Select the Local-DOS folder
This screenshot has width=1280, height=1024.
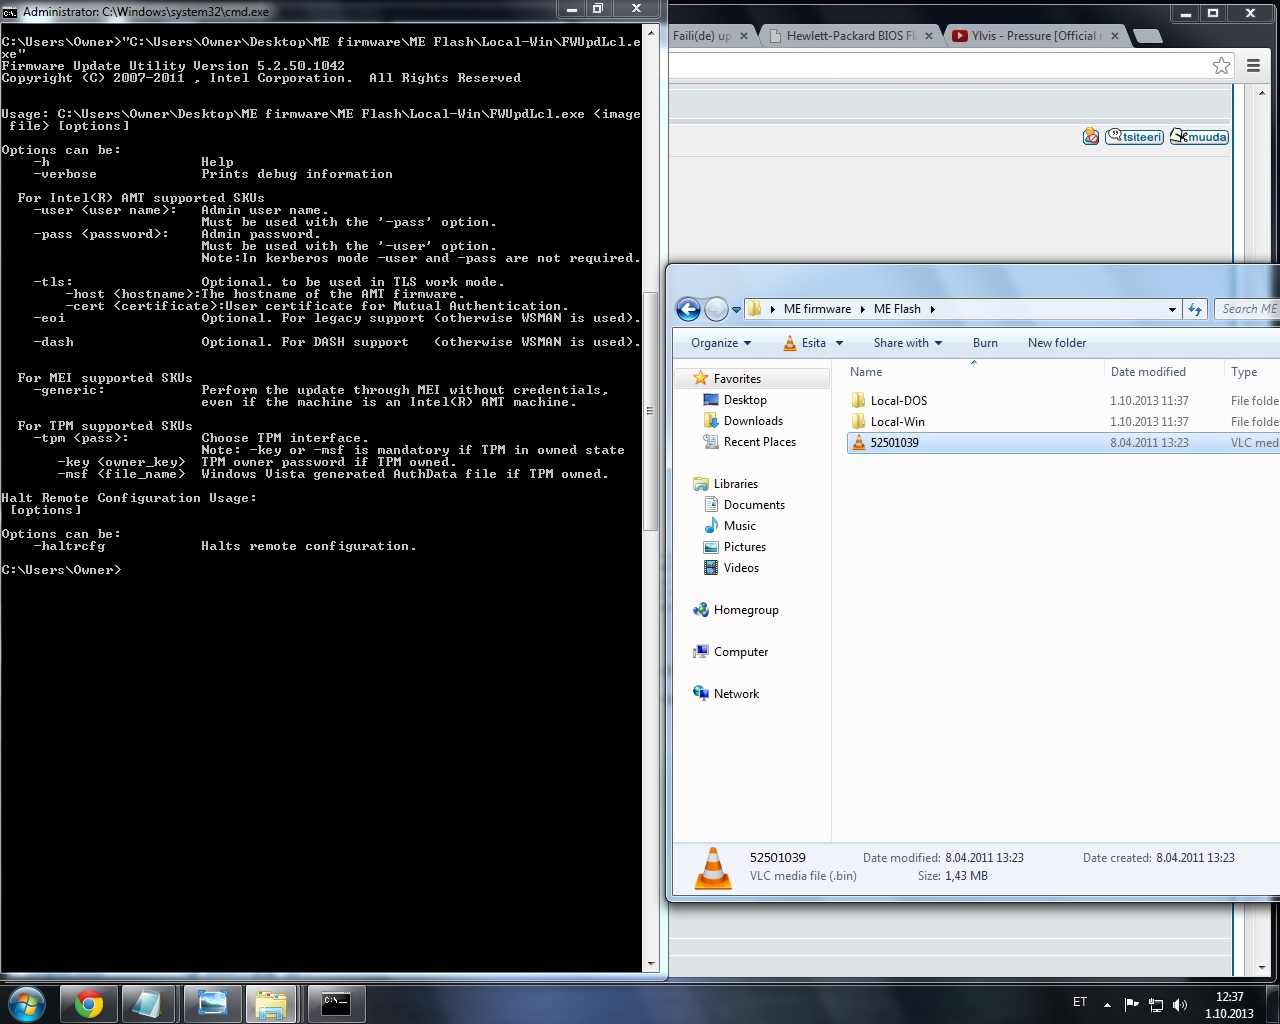(x=899, y=401)
